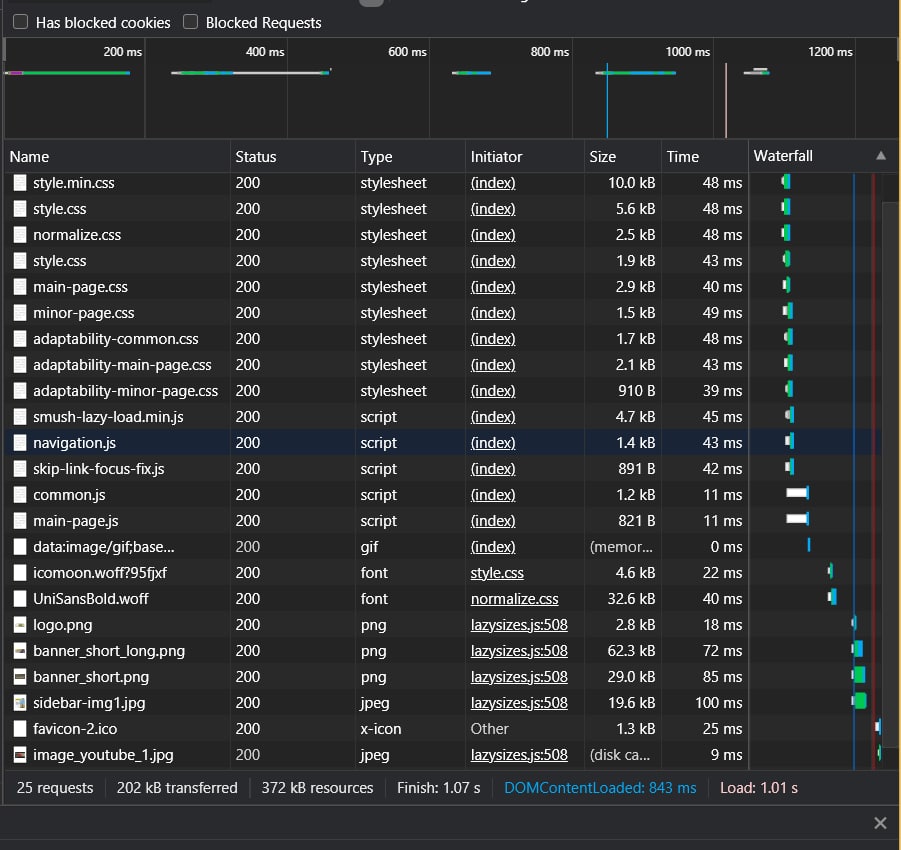The image size is (901, 850).
Task: Click the banner_short_long.png file icon
Action: click(x=20, y=651)
